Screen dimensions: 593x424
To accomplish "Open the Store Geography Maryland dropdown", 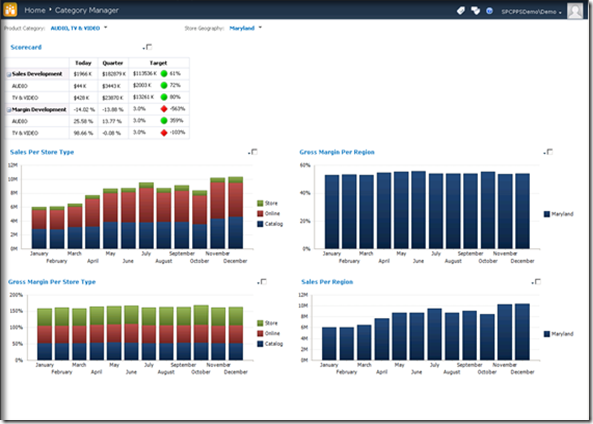I will click(x=260, y=27).
